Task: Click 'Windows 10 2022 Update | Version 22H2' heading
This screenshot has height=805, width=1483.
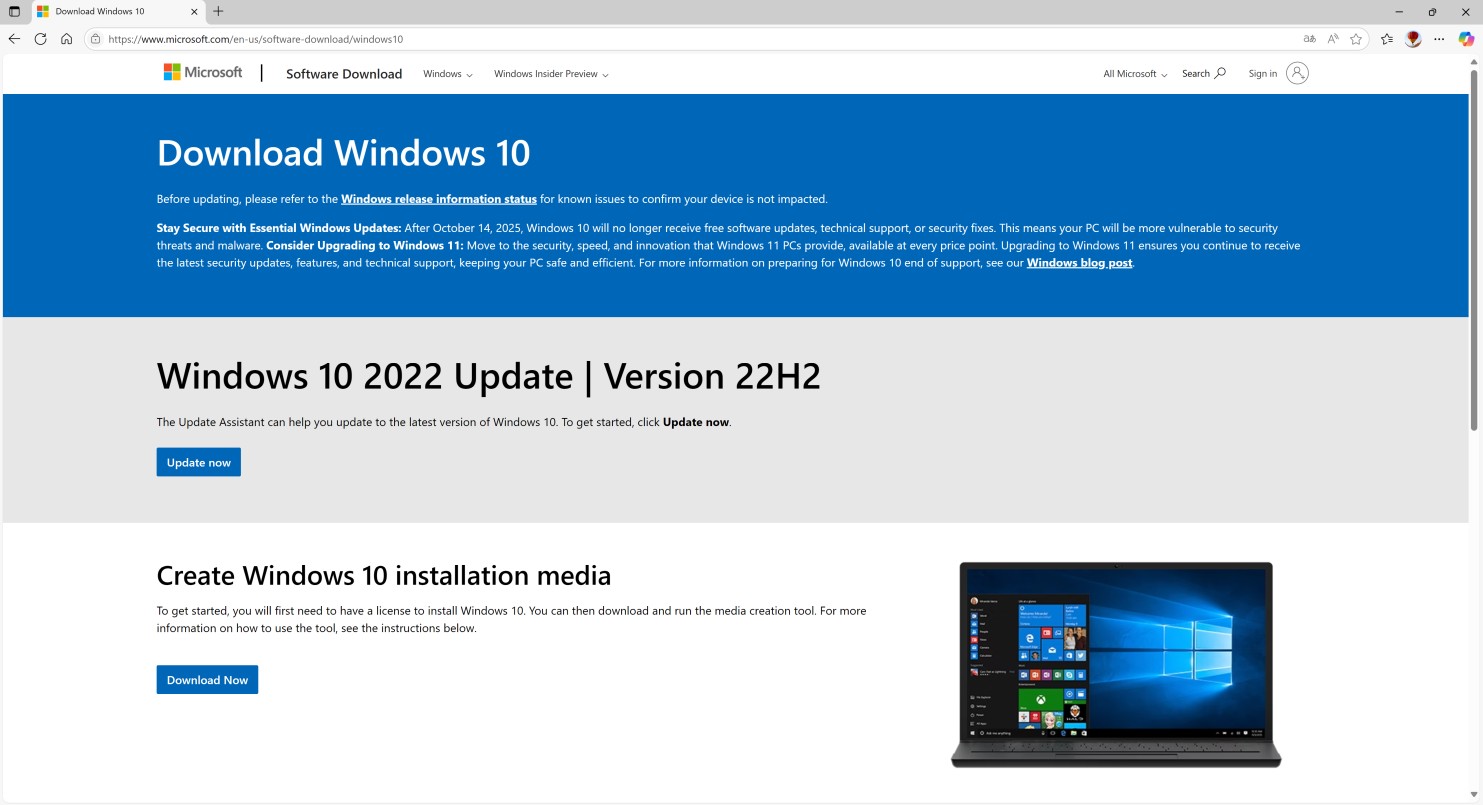Action: [488, 376]
